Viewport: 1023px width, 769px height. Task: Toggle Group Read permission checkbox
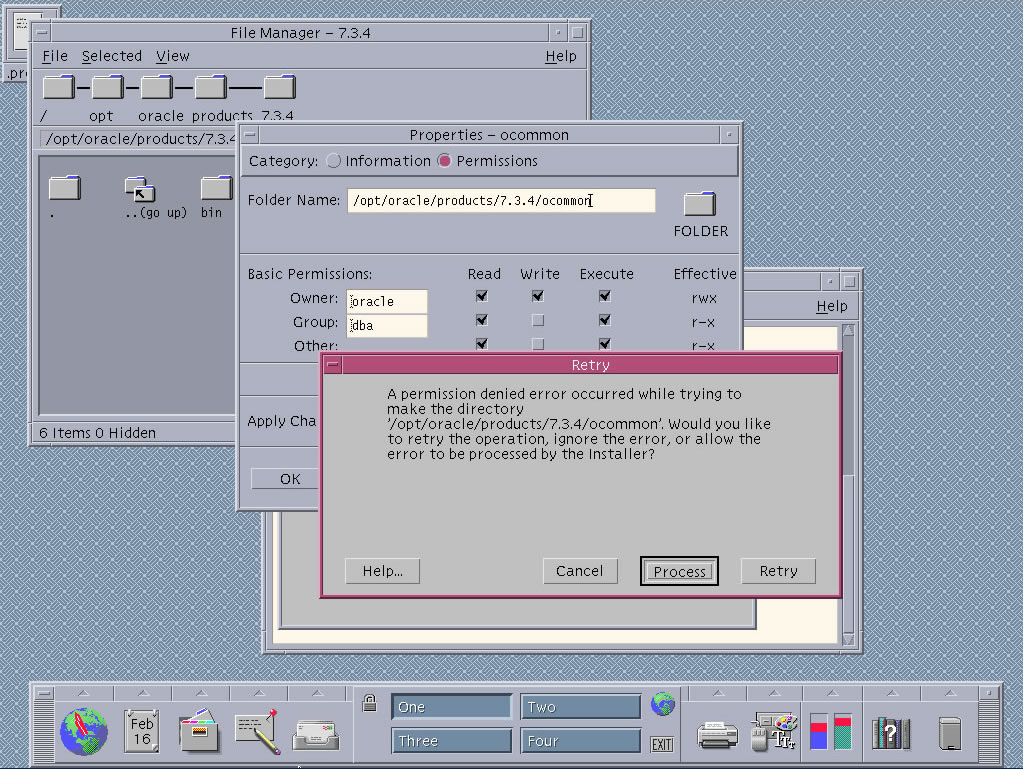(x=481, y=320)
